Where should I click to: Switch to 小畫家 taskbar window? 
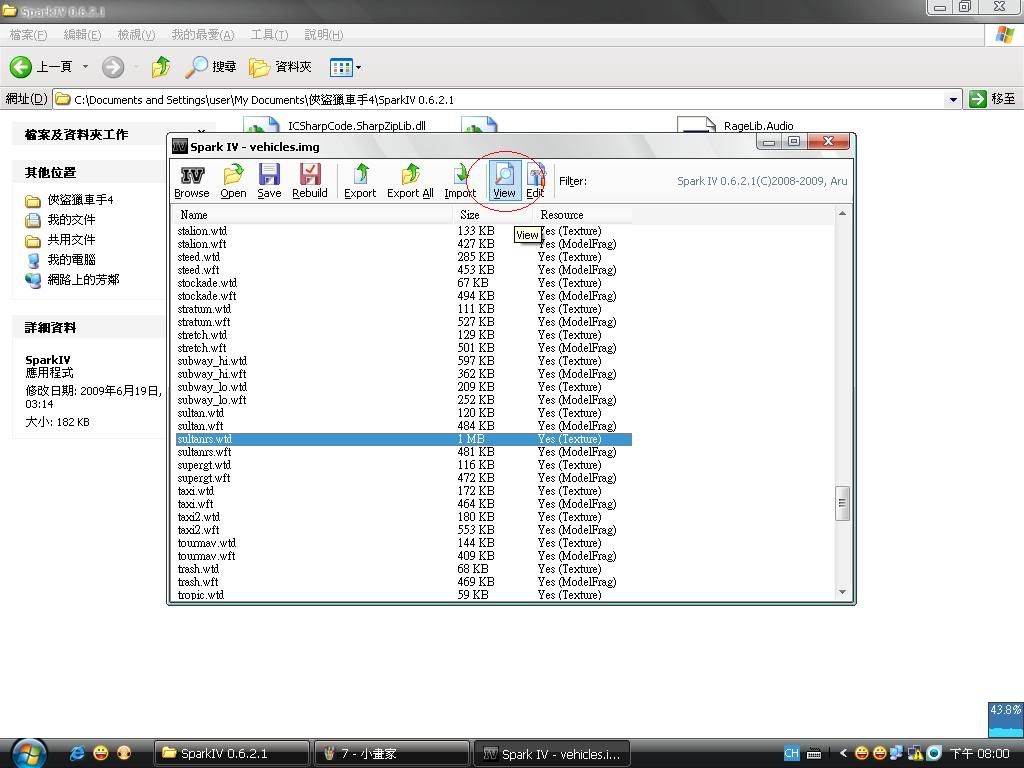tap(391, 753)
